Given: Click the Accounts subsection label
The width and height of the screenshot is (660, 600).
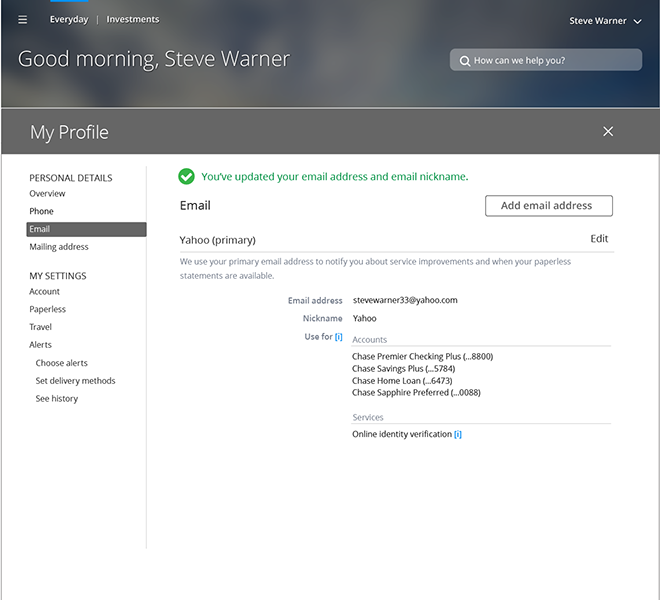Looking at the screenshot, I should pos(369,339).
